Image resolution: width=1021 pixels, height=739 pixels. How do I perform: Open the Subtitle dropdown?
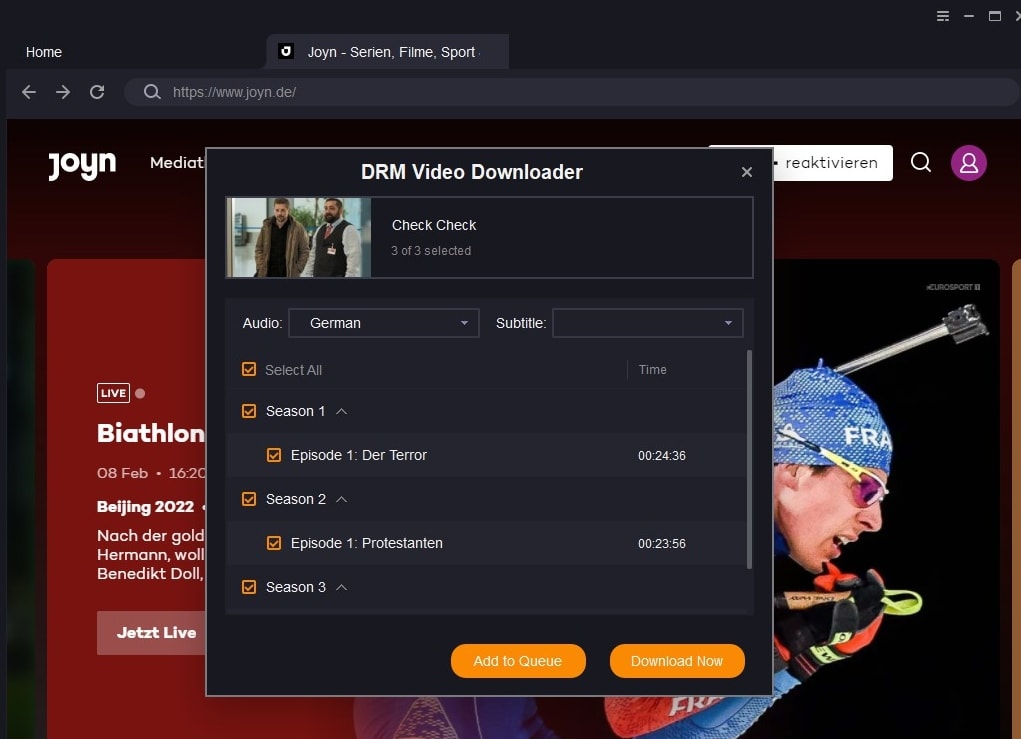click(647, 323)
